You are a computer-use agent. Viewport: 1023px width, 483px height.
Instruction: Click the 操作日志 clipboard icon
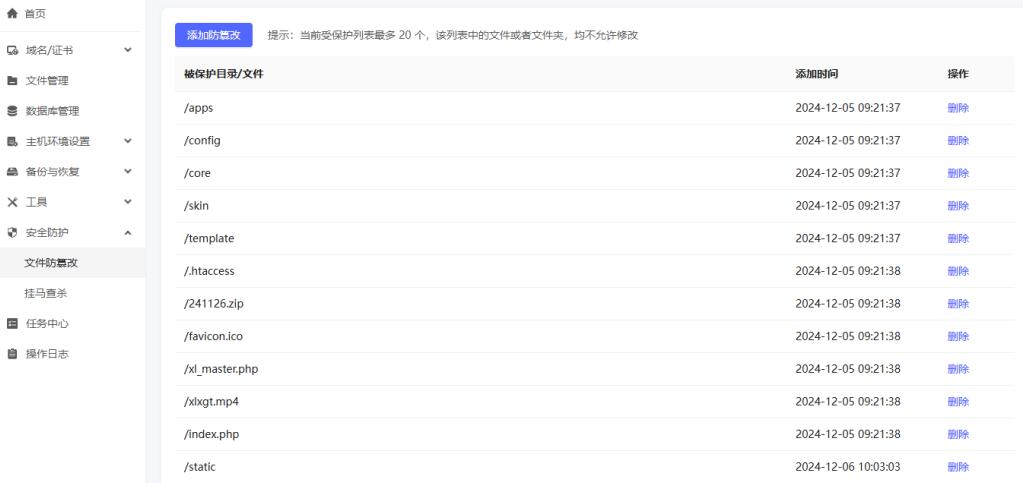(x=12, y=354)
